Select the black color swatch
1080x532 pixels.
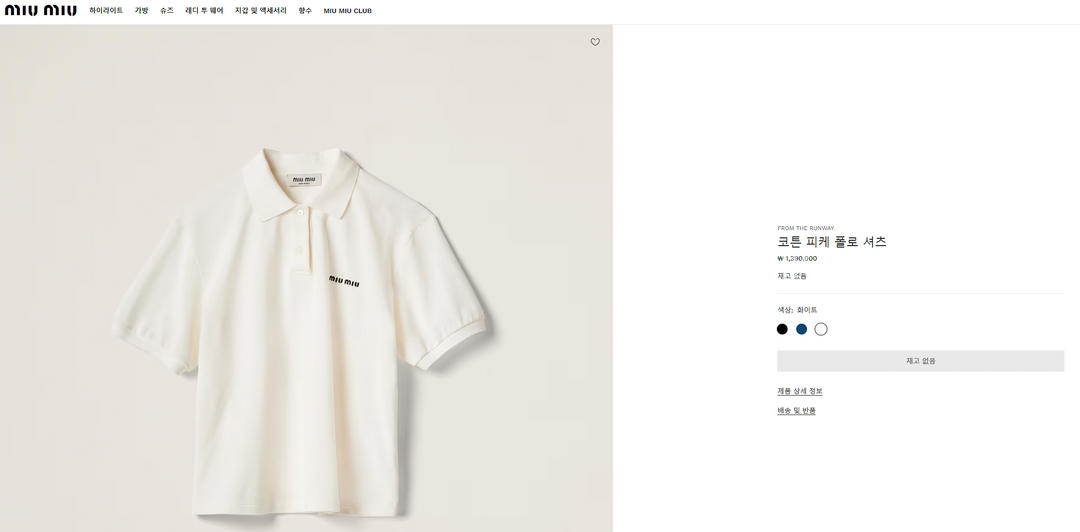[782, 329]
